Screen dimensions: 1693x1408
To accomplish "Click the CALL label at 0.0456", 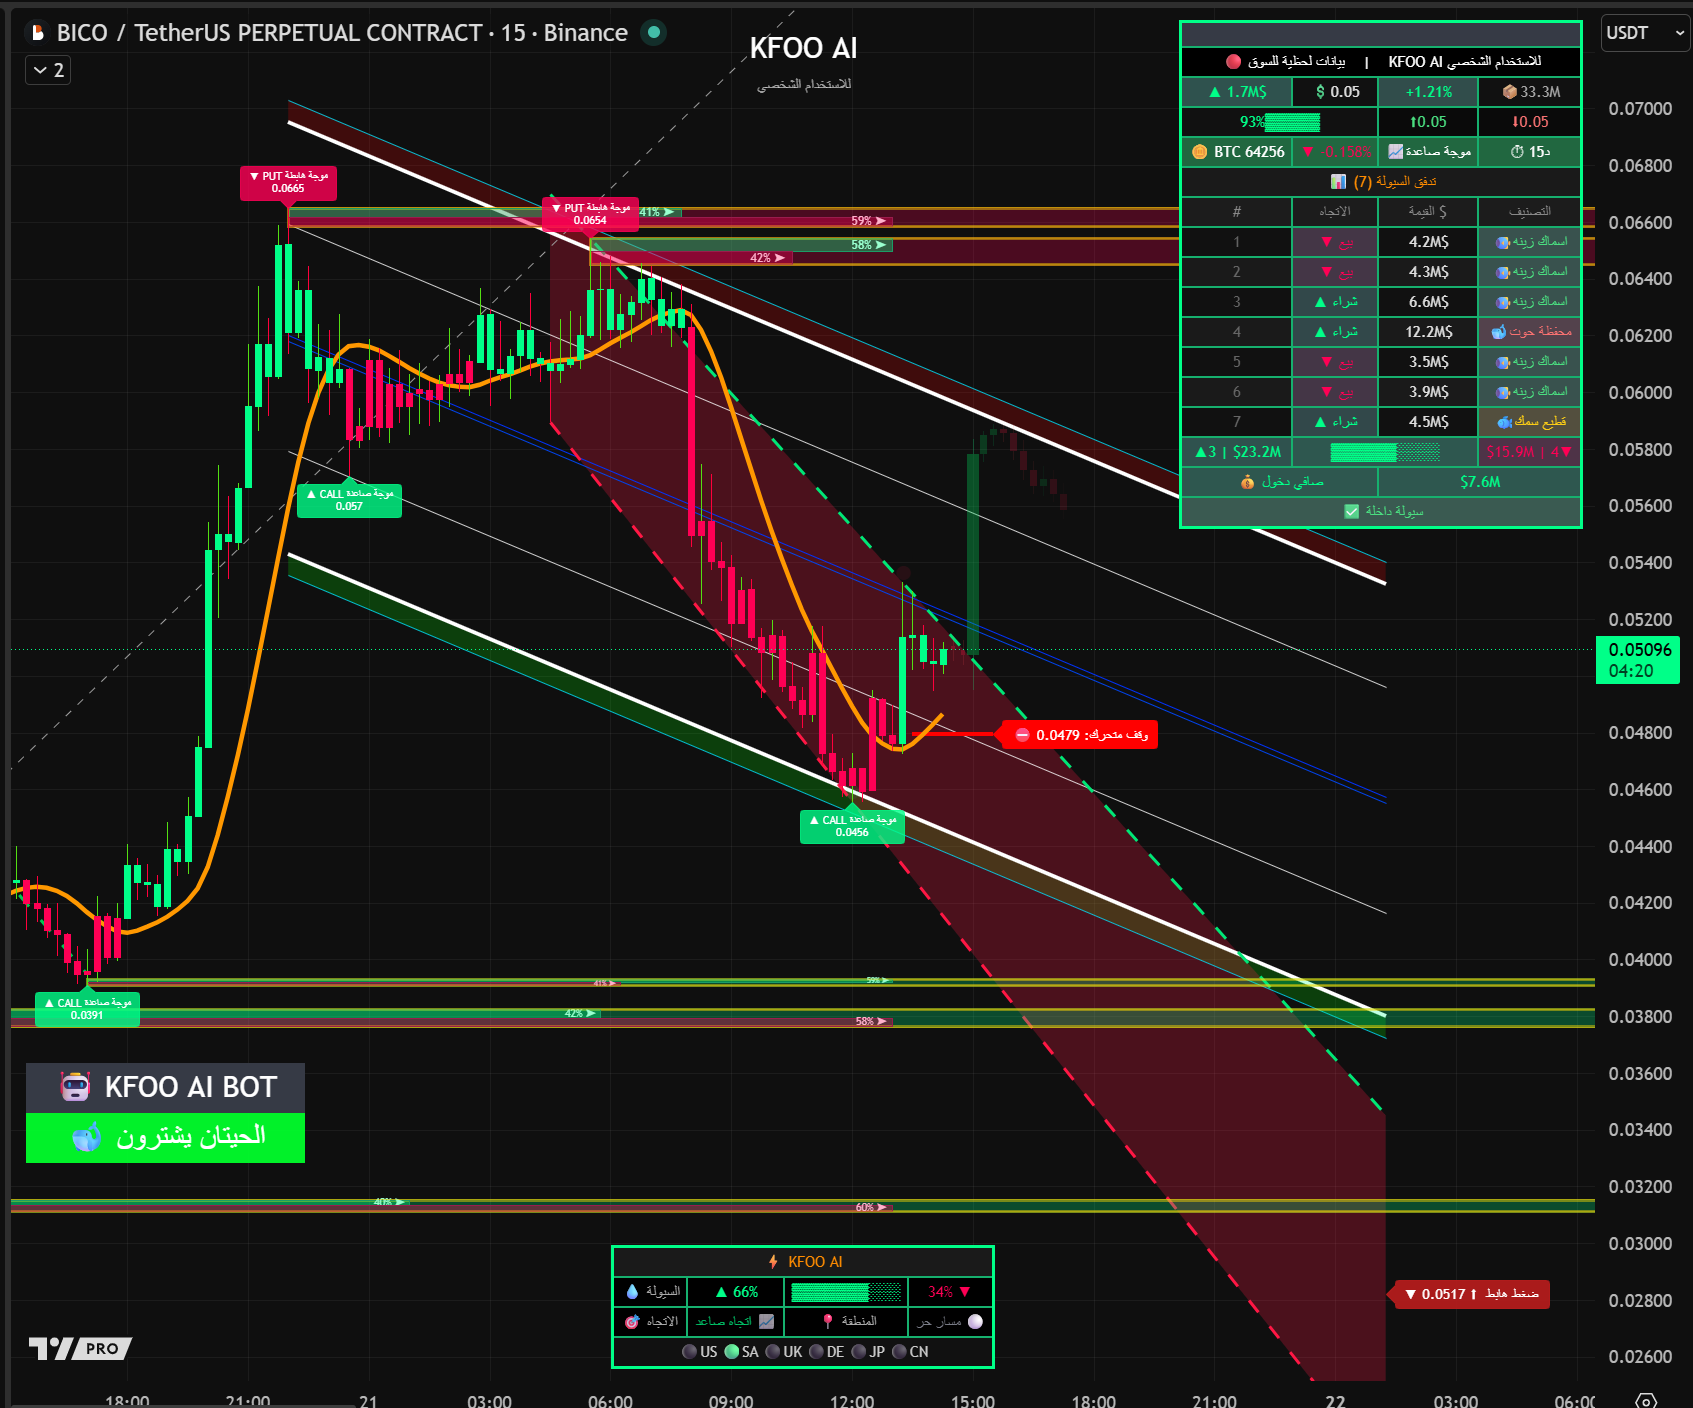I will tap(852, 826).
